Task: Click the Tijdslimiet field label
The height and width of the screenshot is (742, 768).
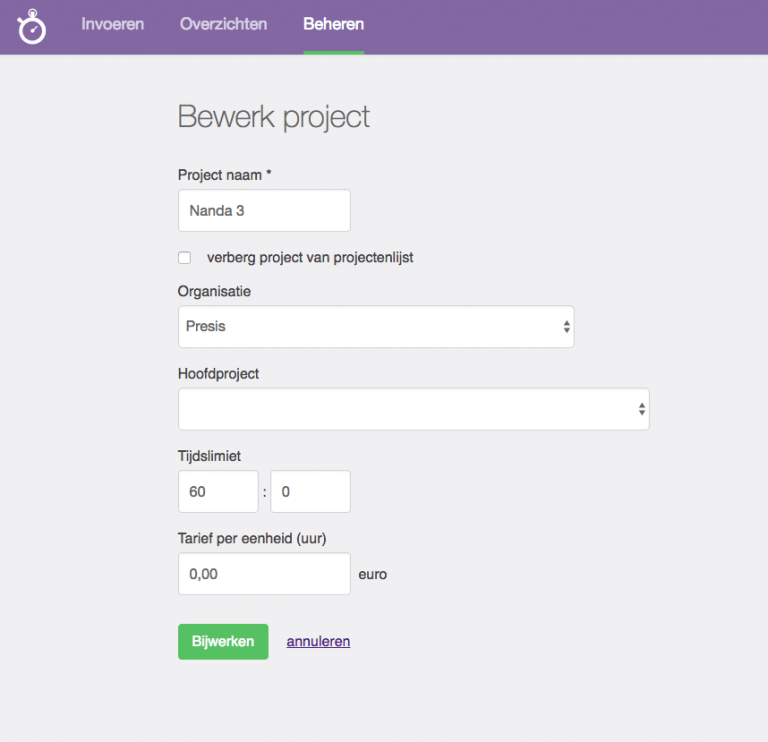Action: (x=210, y=456)
